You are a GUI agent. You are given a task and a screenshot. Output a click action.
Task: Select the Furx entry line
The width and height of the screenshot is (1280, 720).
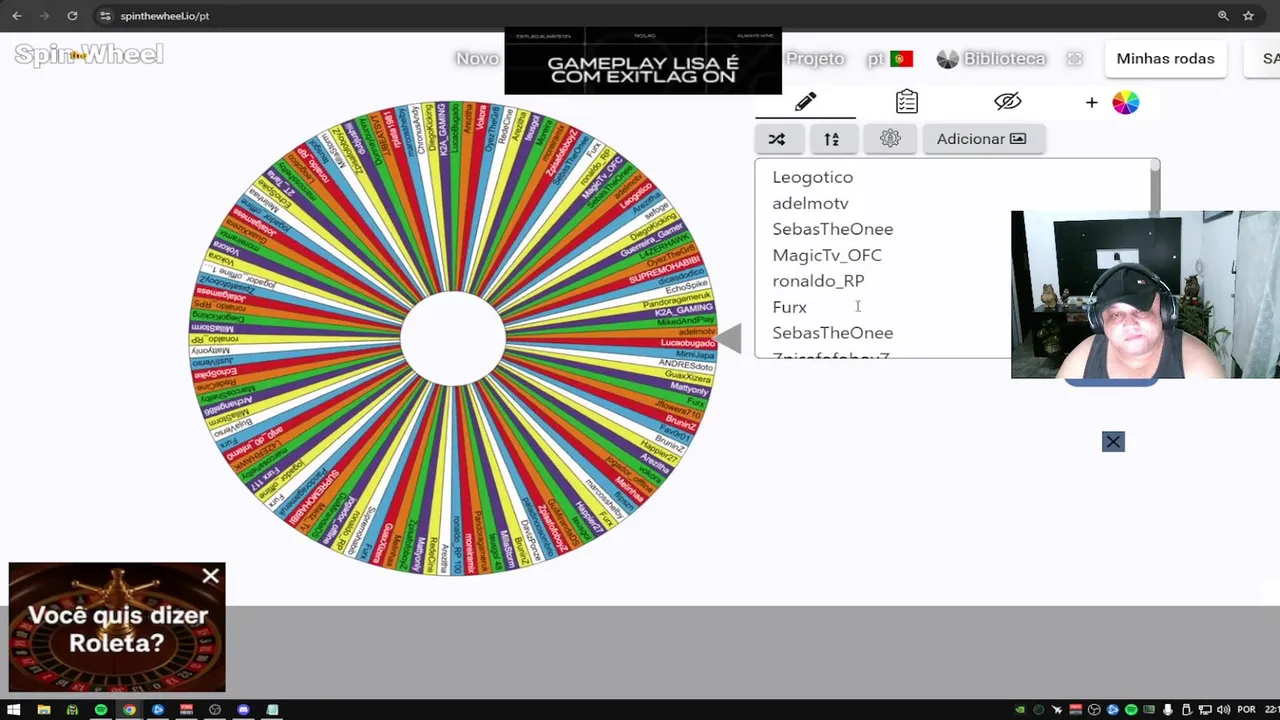click(x=789, y=307)
